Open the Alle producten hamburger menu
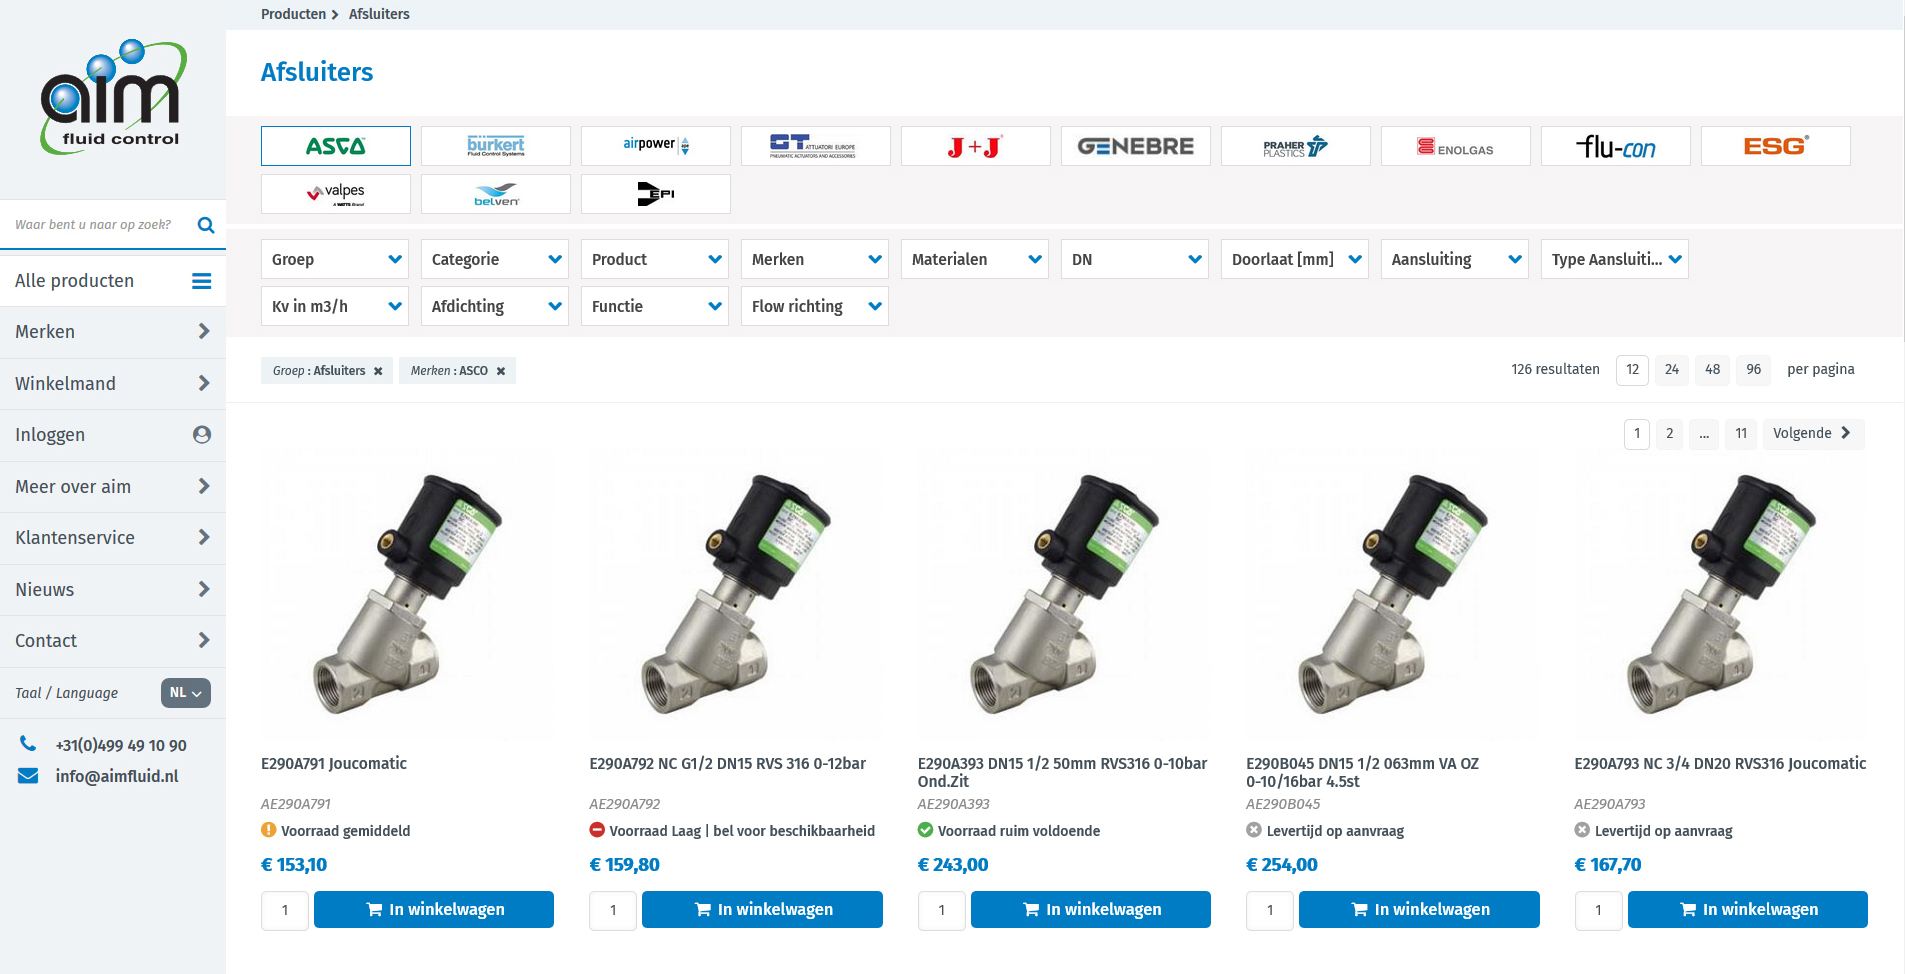The height and width of the screenshot is (974, 1905). pos(201,281)
